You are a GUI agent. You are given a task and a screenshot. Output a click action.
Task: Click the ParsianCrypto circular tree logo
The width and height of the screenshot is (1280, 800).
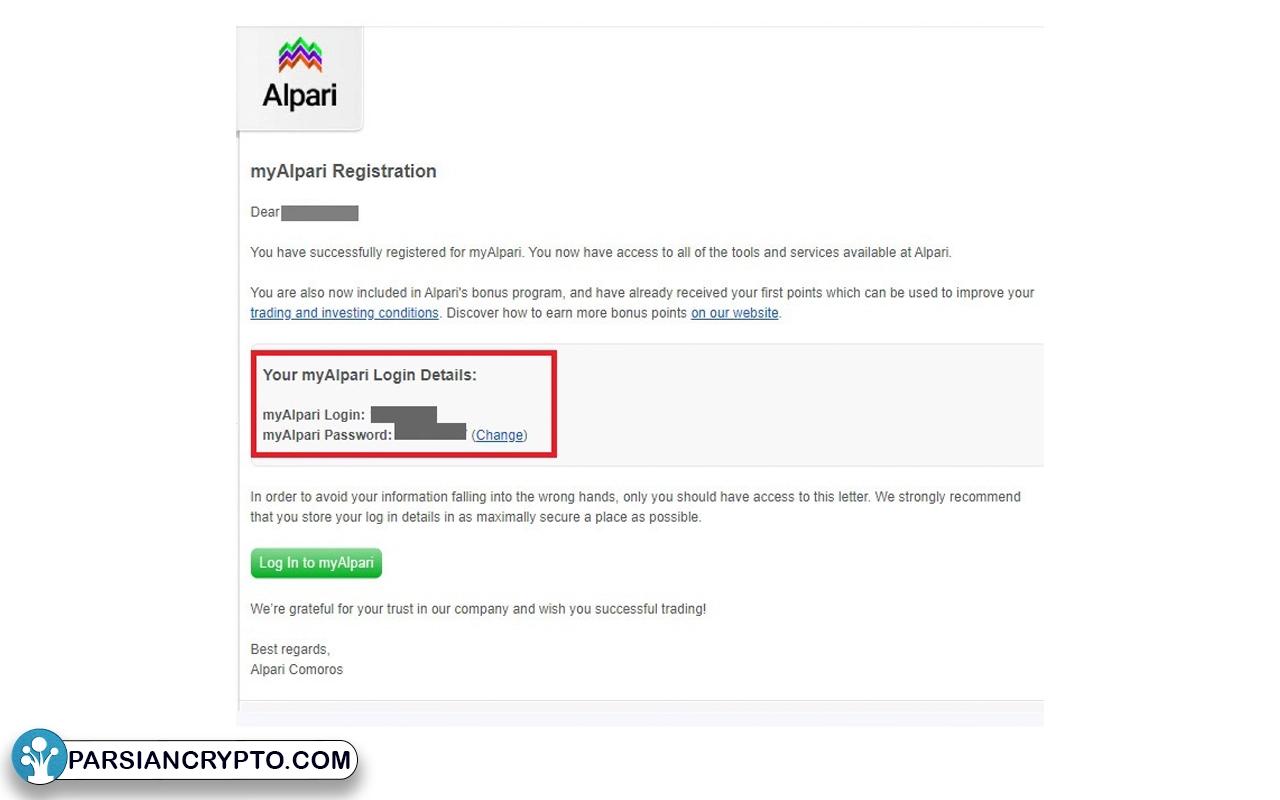40,756
